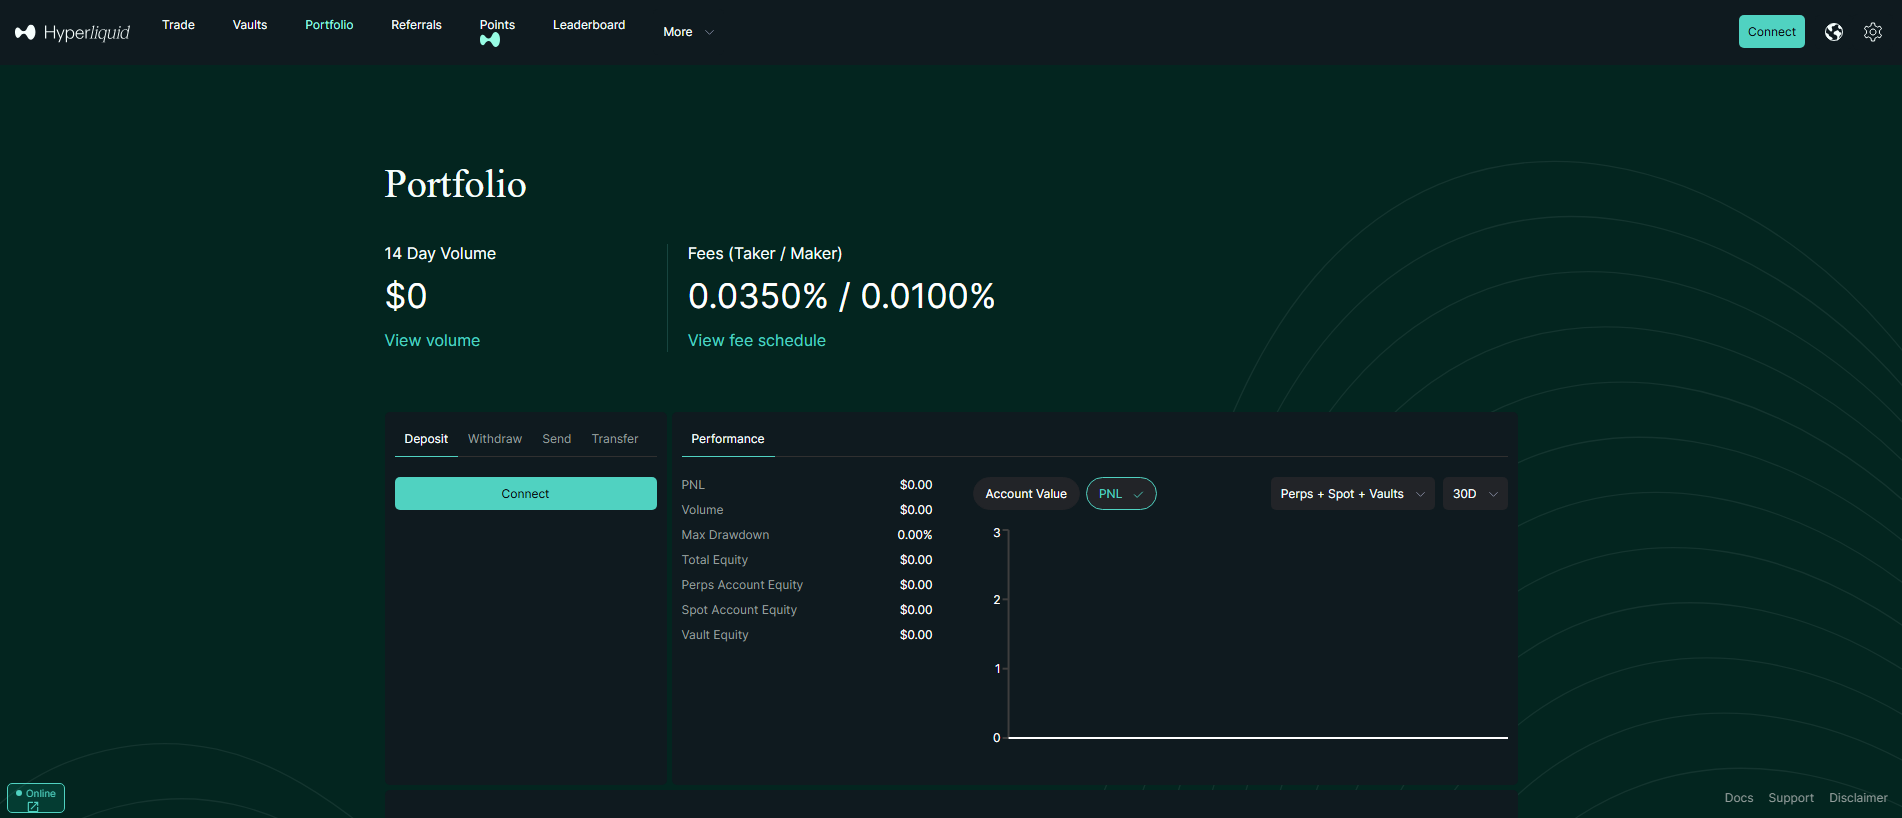This screenshot has width=1902, height=818.
Task: Open the View volume link
Action: (432, 341)
